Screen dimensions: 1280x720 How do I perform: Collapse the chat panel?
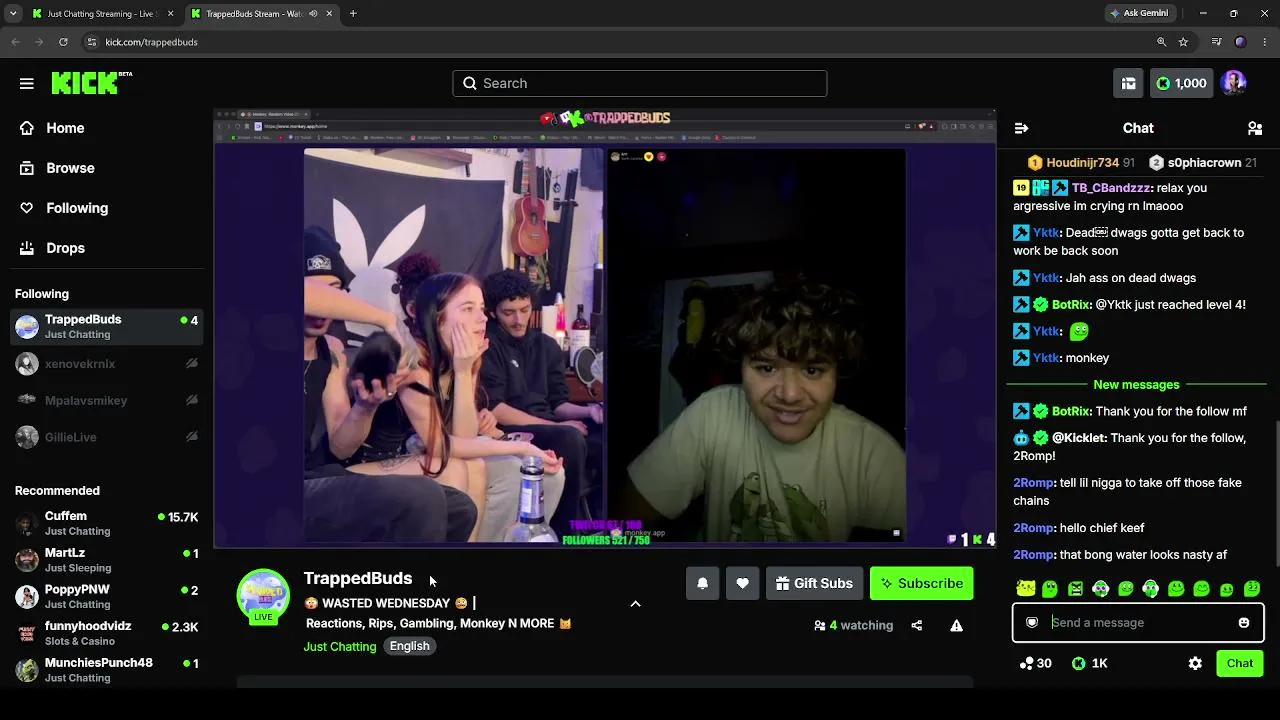click(x=1021, y=128)
